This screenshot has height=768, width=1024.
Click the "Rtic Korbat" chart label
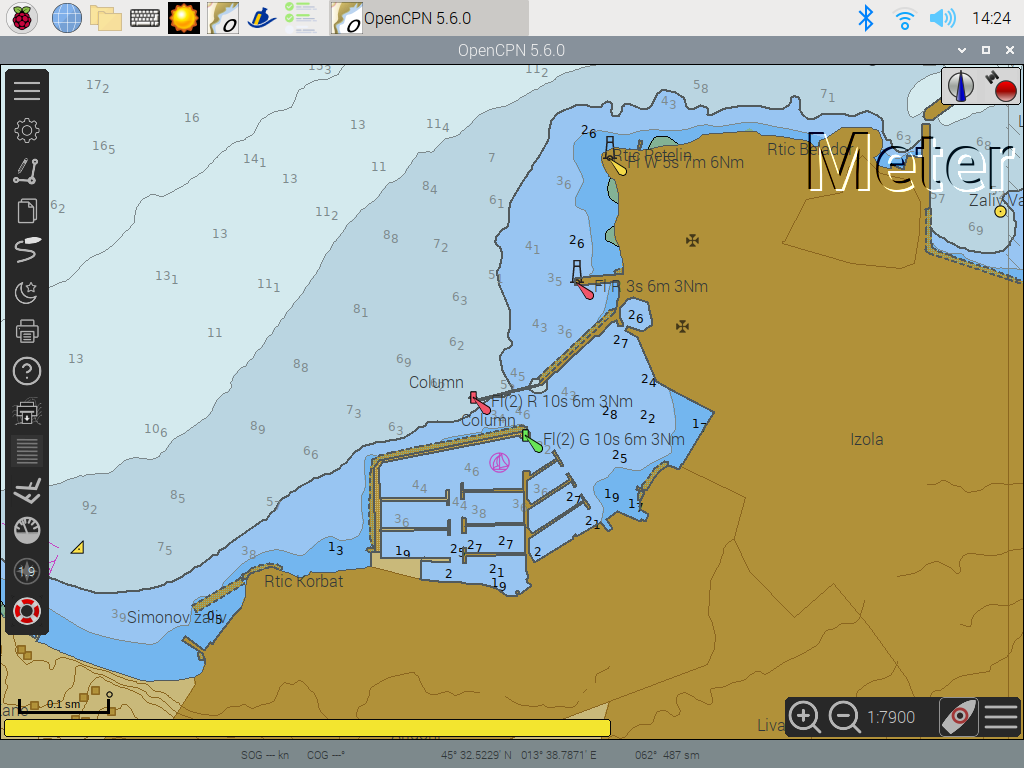pyautogui.click(x=304, y=581)
